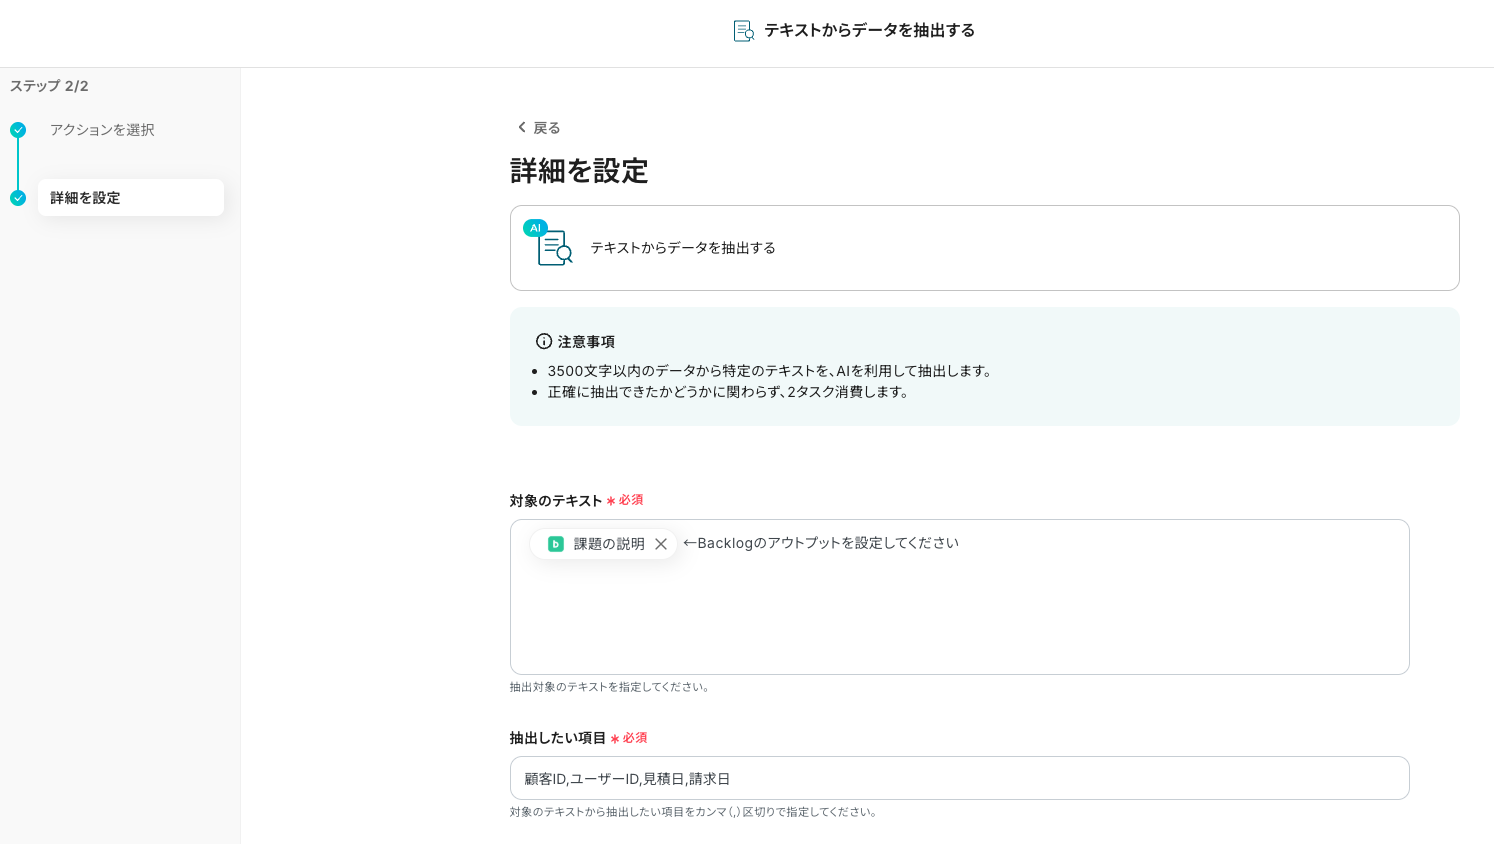The width and height of the screenshot is (1494, 844).
Task: Click the 抽出したい項目 input field
Action: pos(960,778)
